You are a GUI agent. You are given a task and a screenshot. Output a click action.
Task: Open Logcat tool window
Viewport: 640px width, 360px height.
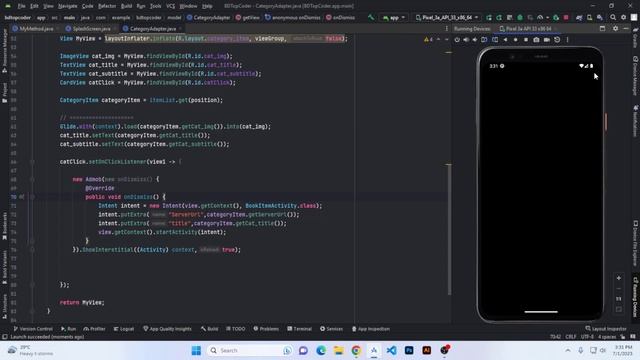coord(124,329)
